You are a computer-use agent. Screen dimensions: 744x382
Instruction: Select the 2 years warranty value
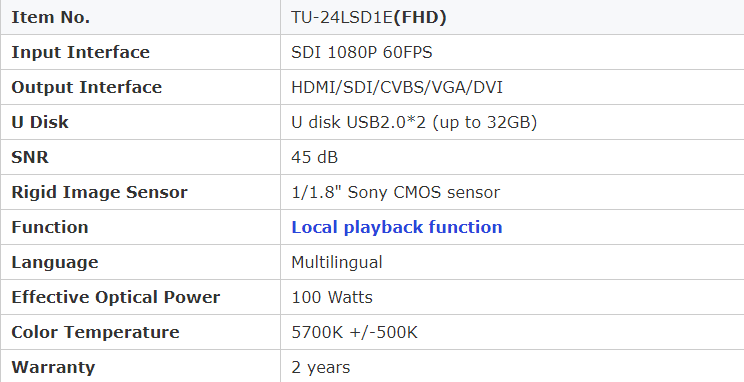point(321,367)
